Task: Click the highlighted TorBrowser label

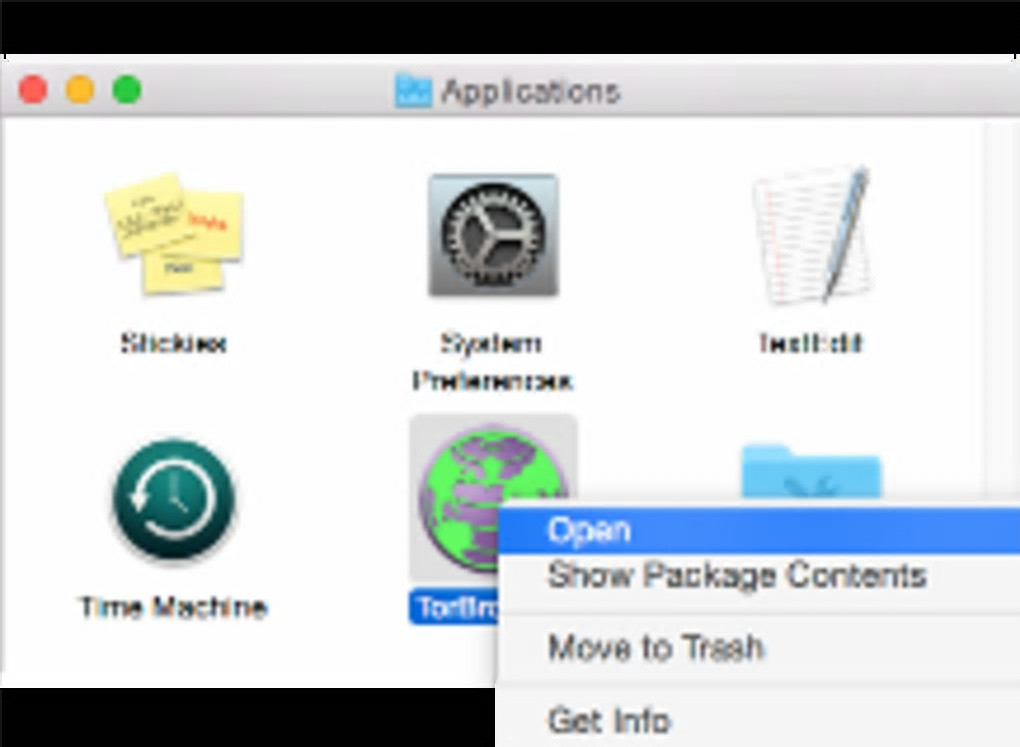Action: [x=455, y=607]
